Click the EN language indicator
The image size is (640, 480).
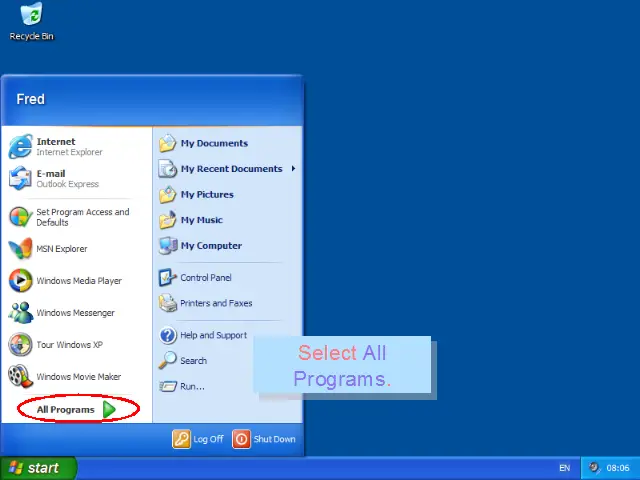(x=564, y=468)
